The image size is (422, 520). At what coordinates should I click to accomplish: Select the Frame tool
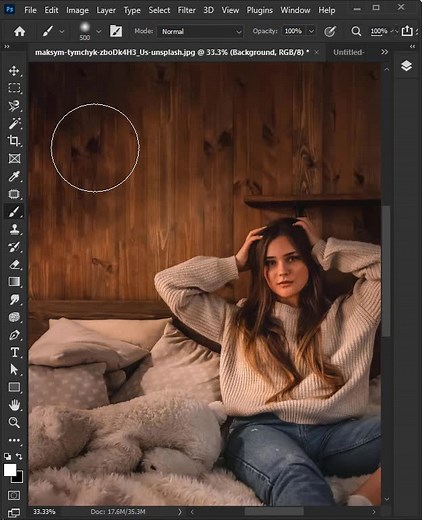click(14, 158)
